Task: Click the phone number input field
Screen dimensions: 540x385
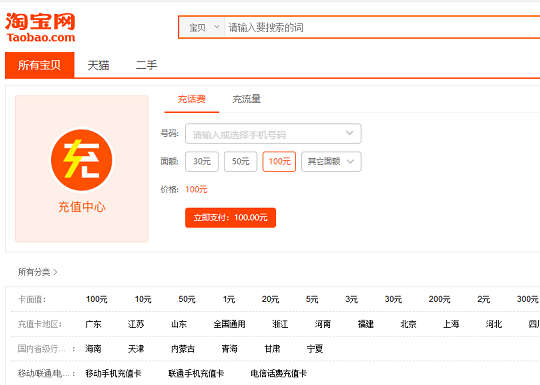Action: click(x=273, y=134)
